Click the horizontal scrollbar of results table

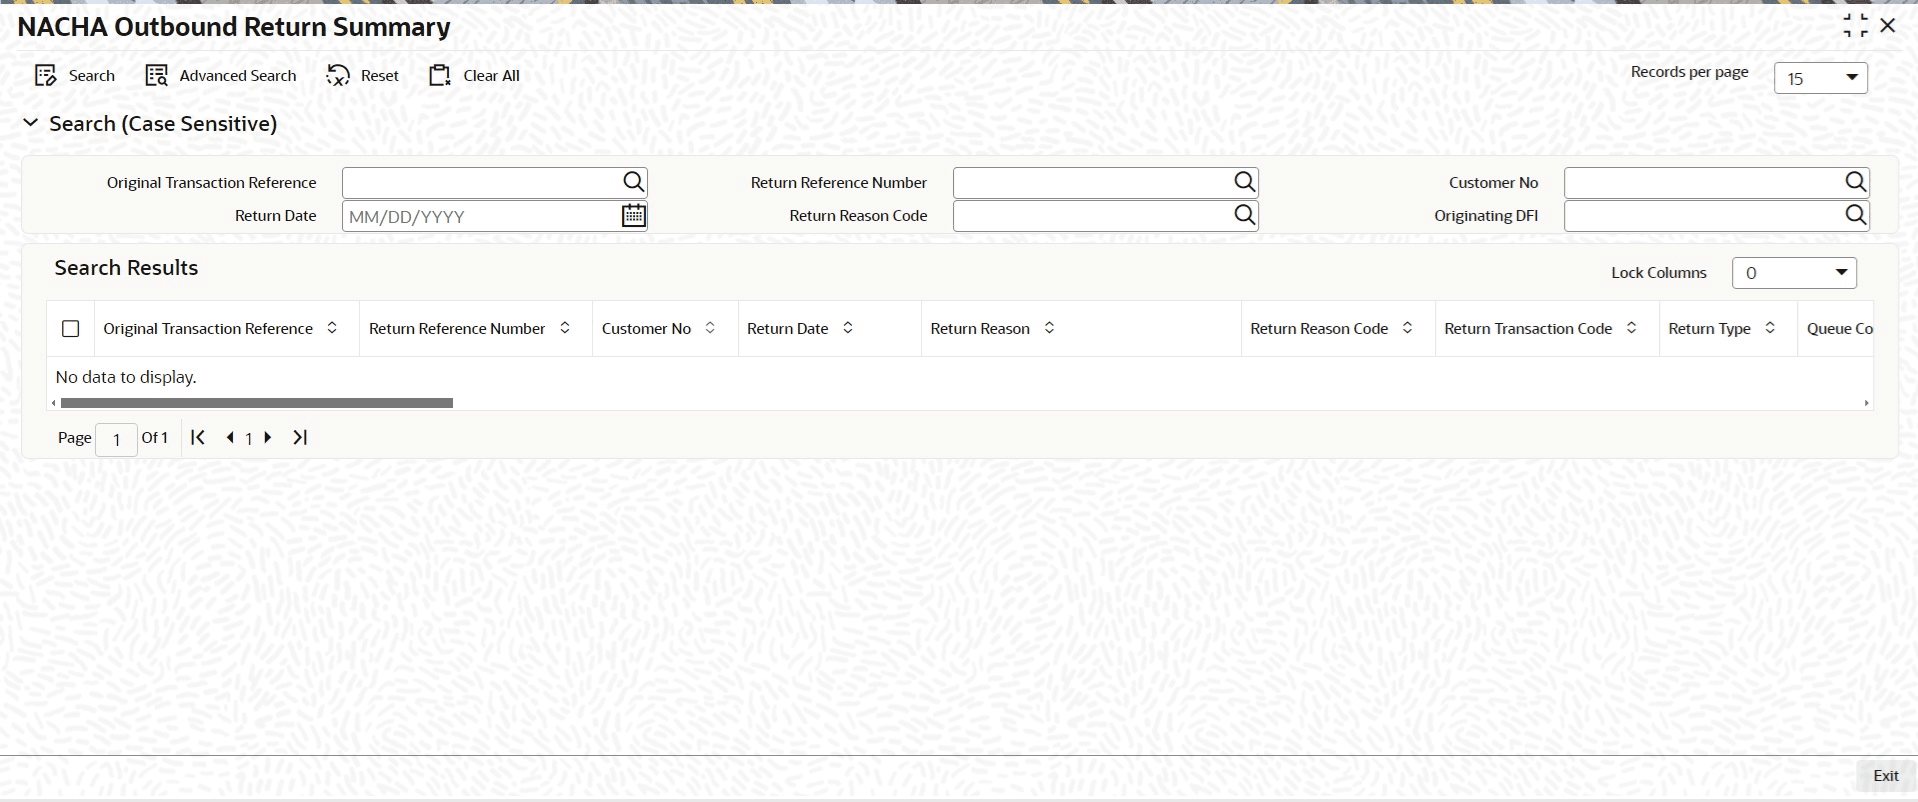[x=257, y=403]
